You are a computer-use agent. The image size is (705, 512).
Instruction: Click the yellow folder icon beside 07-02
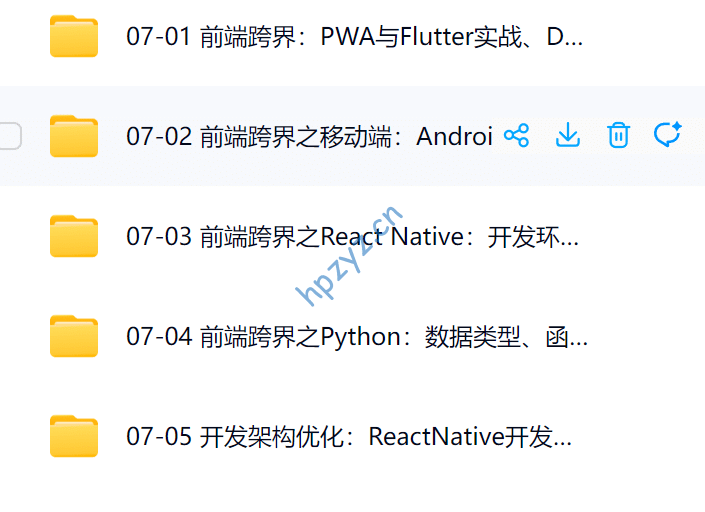(x=74, y=137)
